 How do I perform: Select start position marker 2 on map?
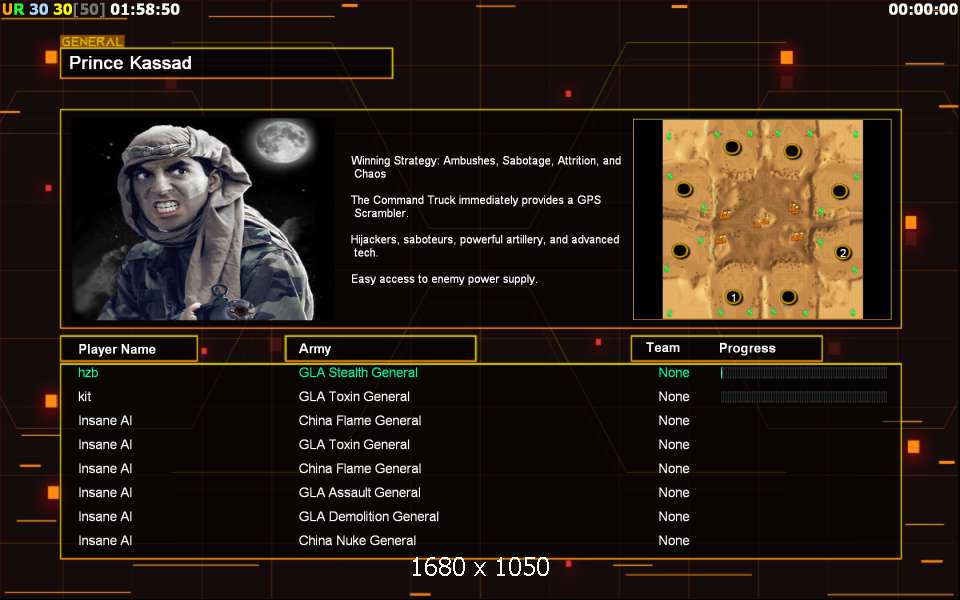[x=843, y=252]
